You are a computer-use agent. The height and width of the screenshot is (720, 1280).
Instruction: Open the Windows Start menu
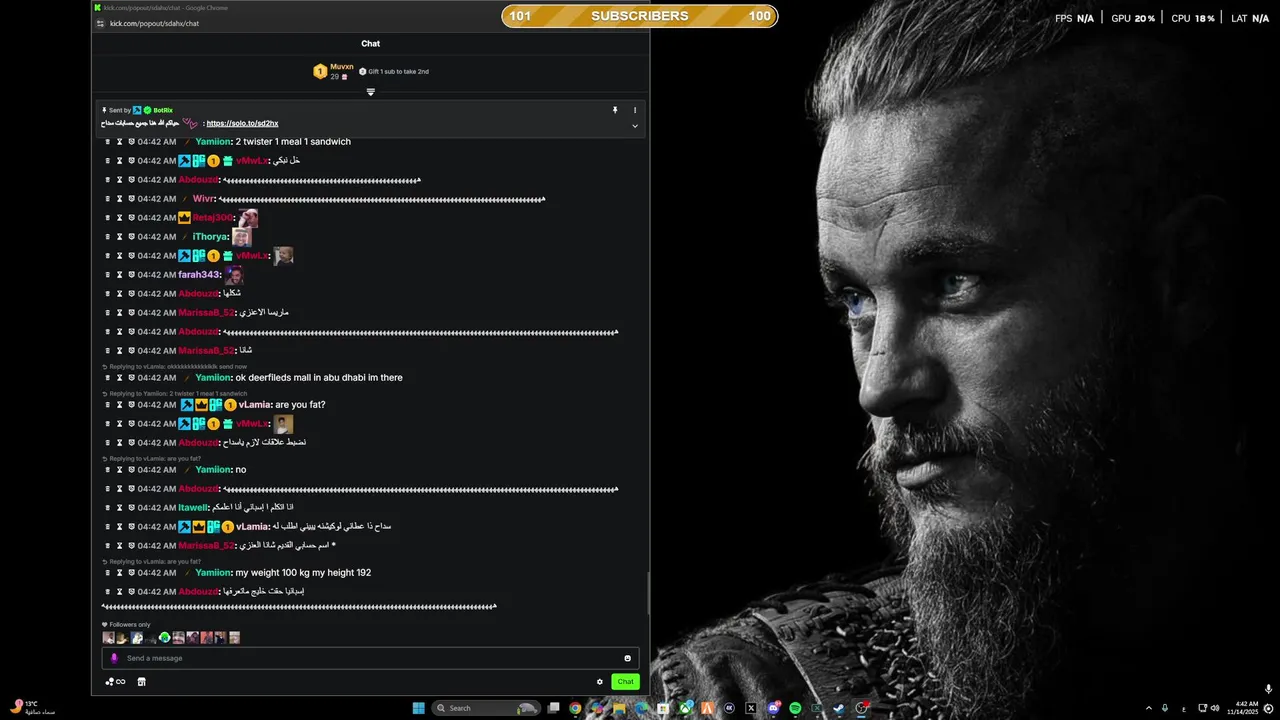[419, 708]
